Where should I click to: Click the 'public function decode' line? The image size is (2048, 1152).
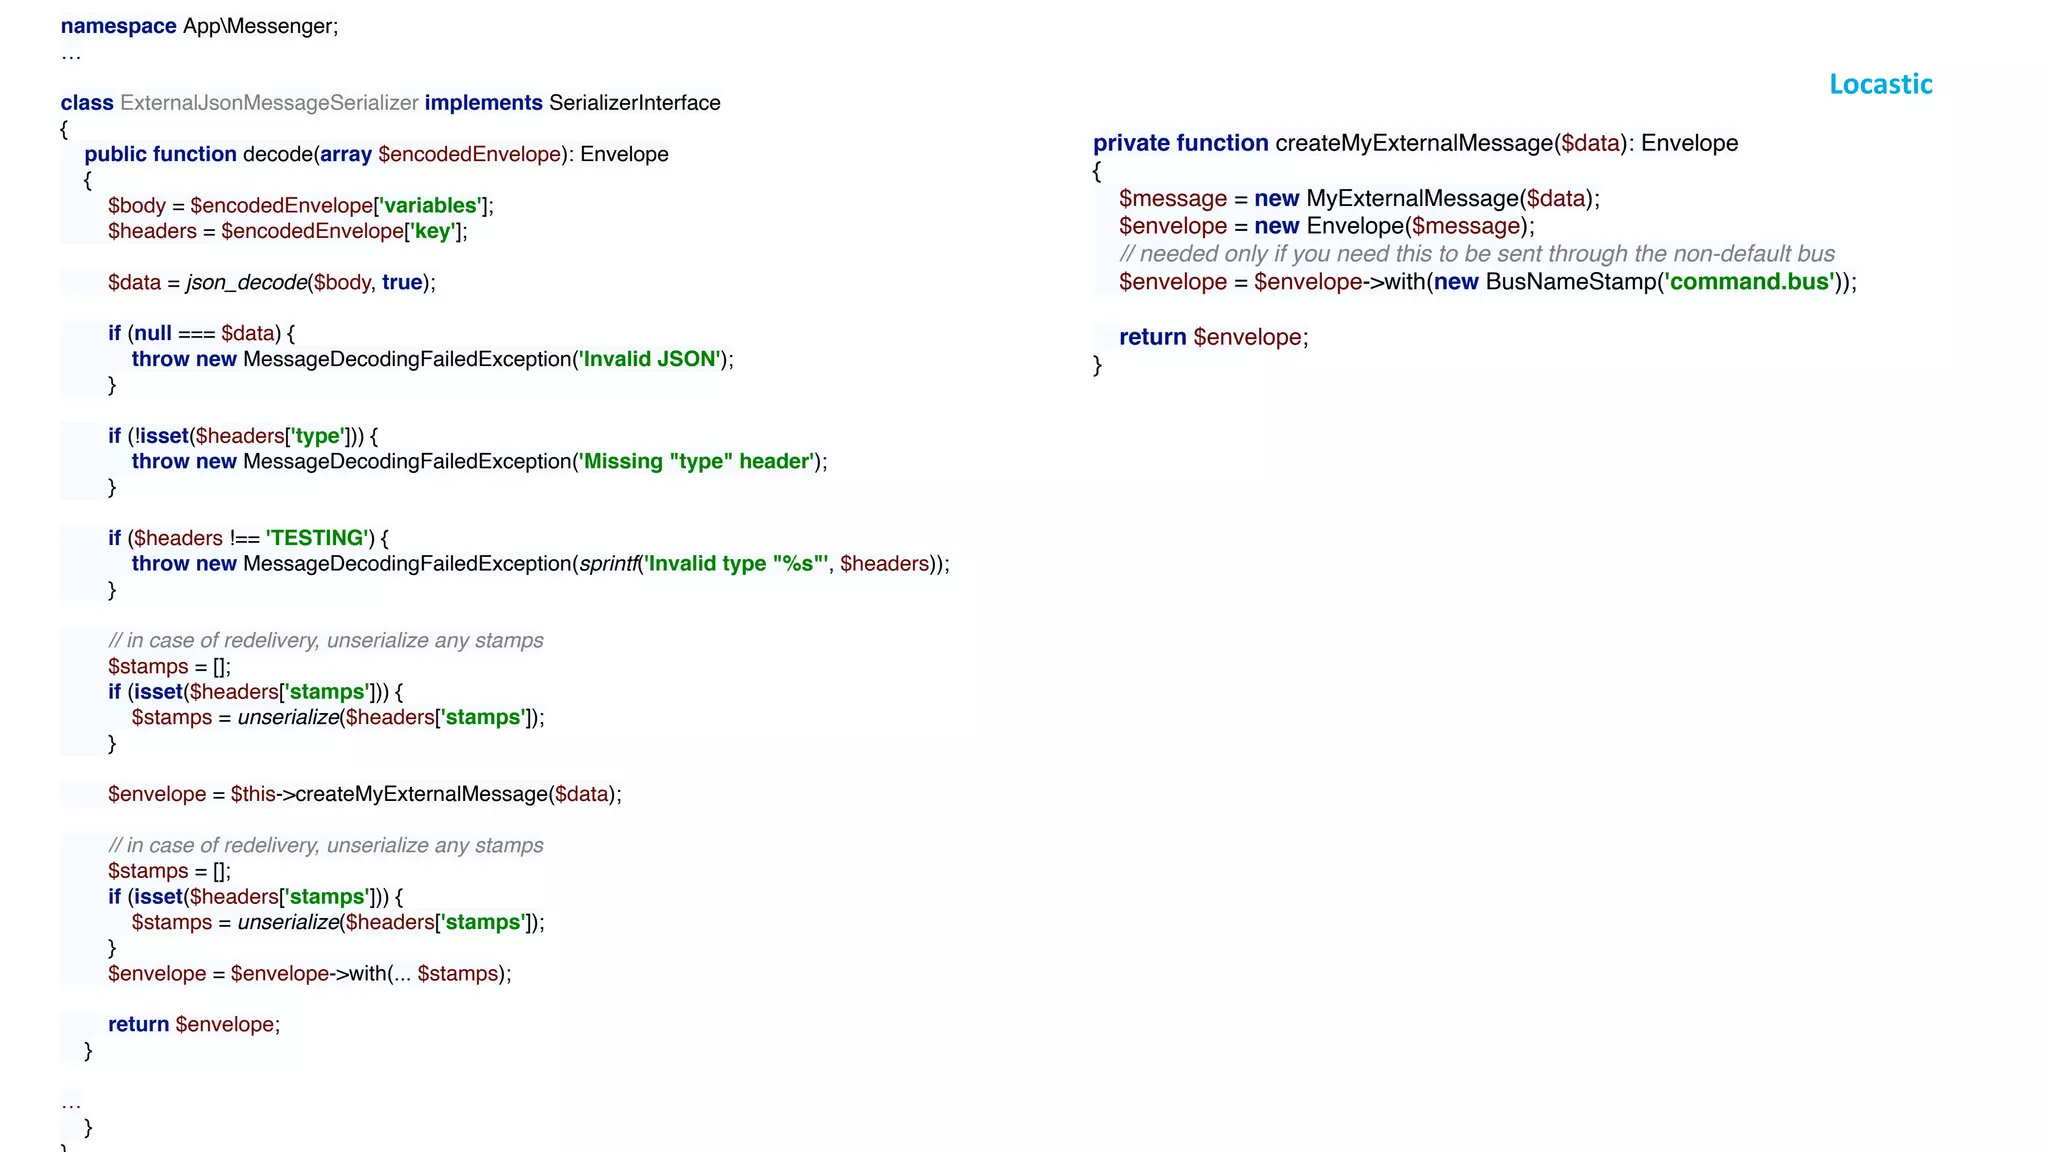[376, 154]
